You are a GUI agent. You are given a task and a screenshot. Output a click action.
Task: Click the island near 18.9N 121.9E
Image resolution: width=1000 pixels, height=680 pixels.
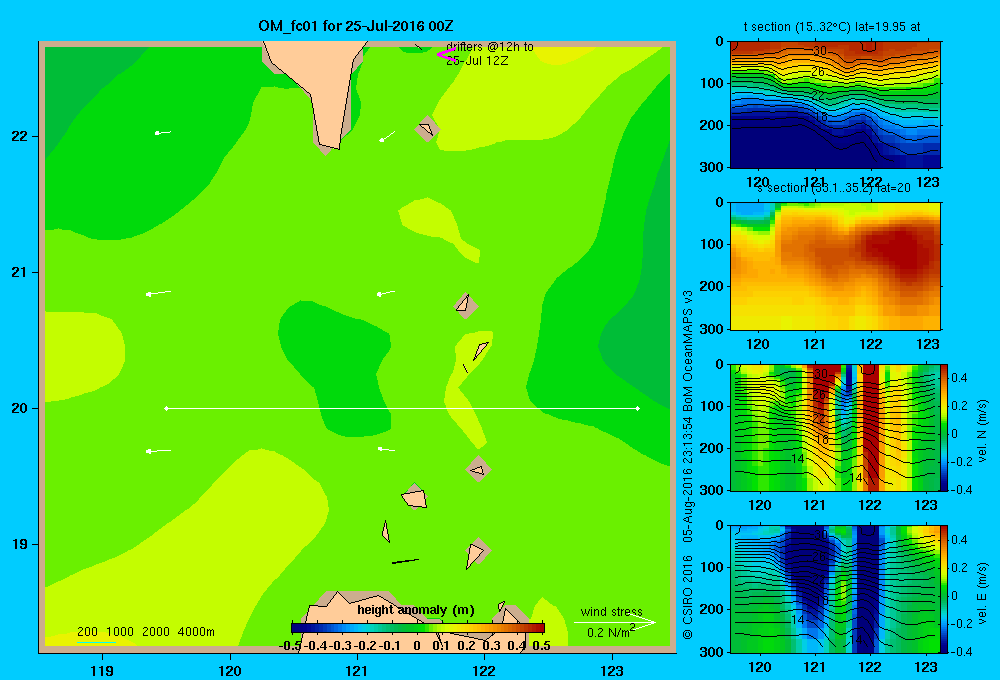476,552
